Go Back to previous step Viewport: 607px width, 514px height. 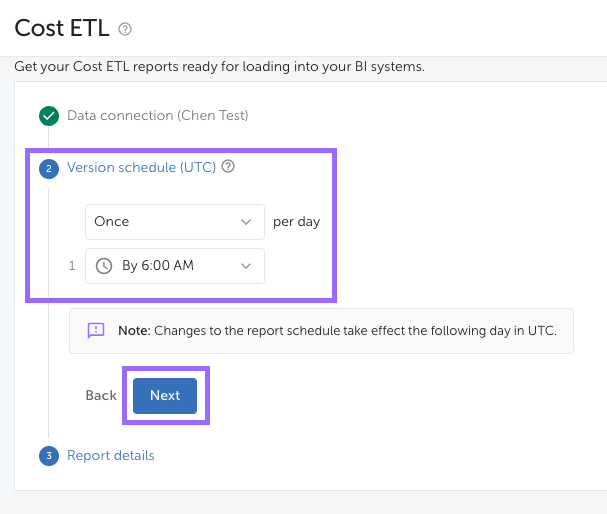click(x=101, y=396)
